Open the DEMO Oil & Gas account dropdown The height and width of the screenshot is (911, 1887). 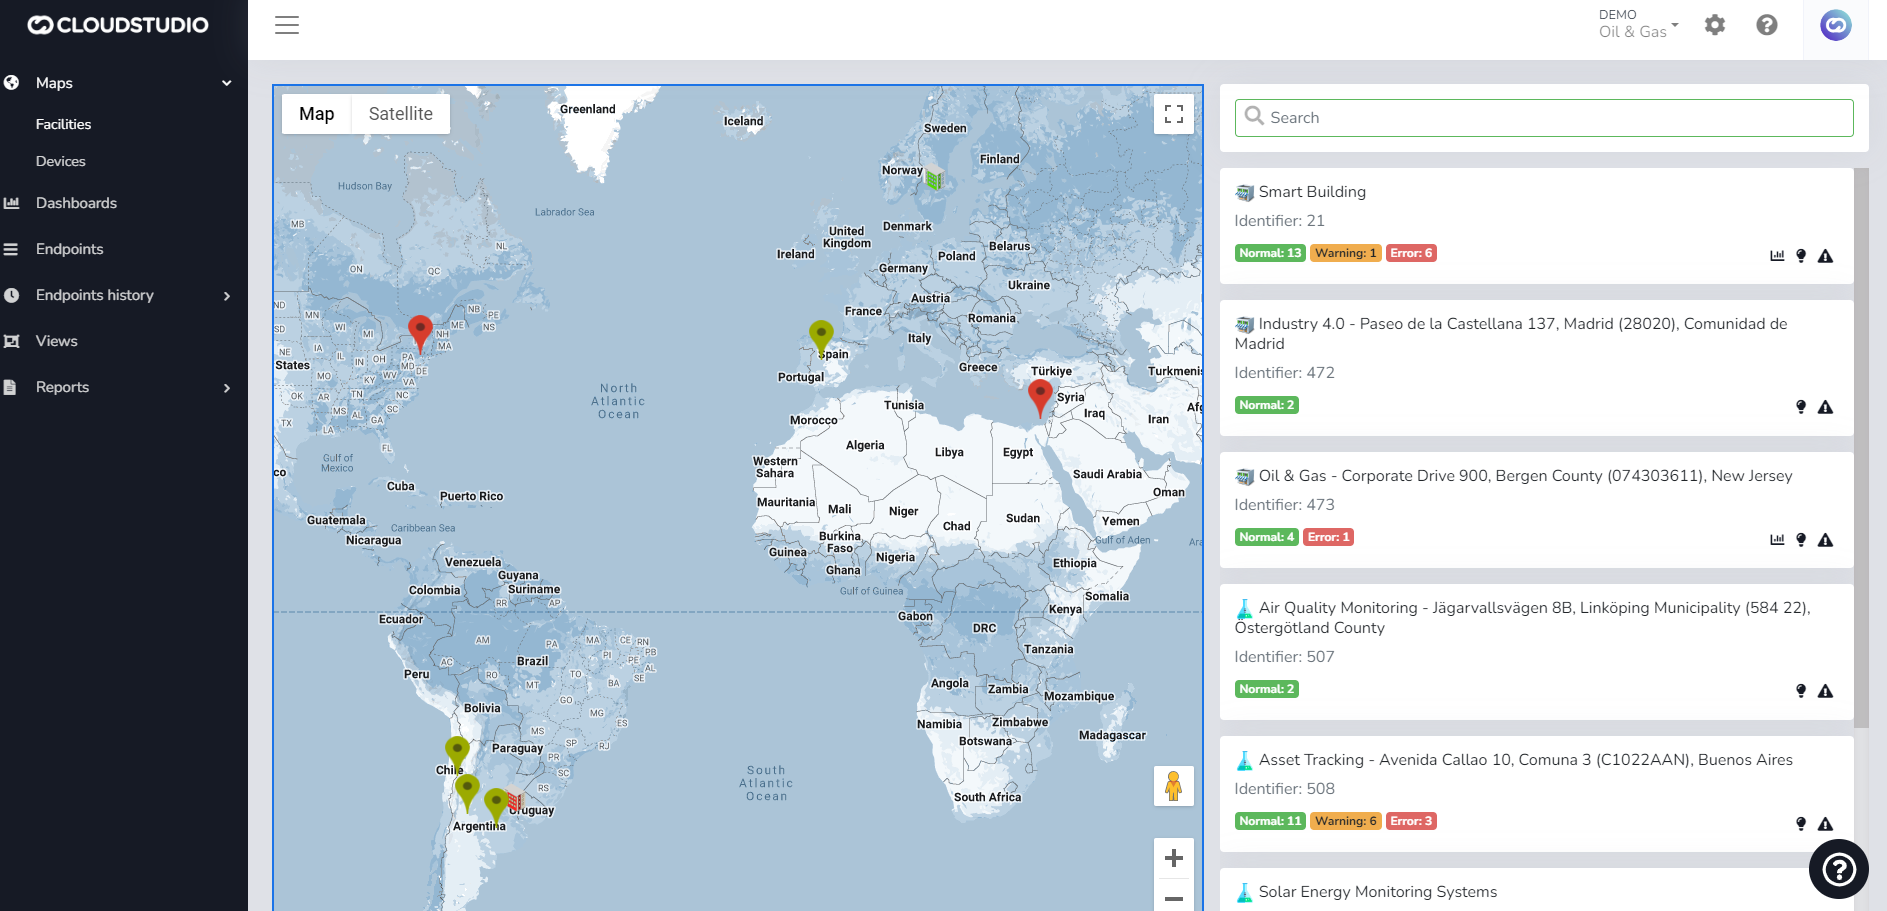1638,24
